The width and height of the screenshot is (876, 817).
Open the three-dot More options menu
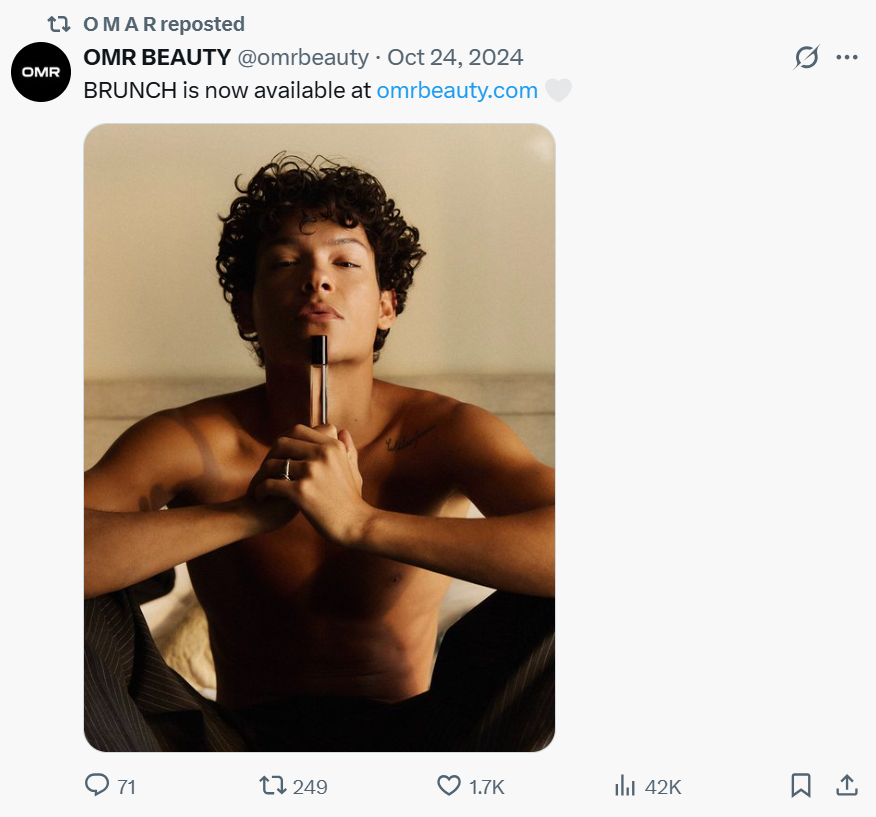click(847, 58)
